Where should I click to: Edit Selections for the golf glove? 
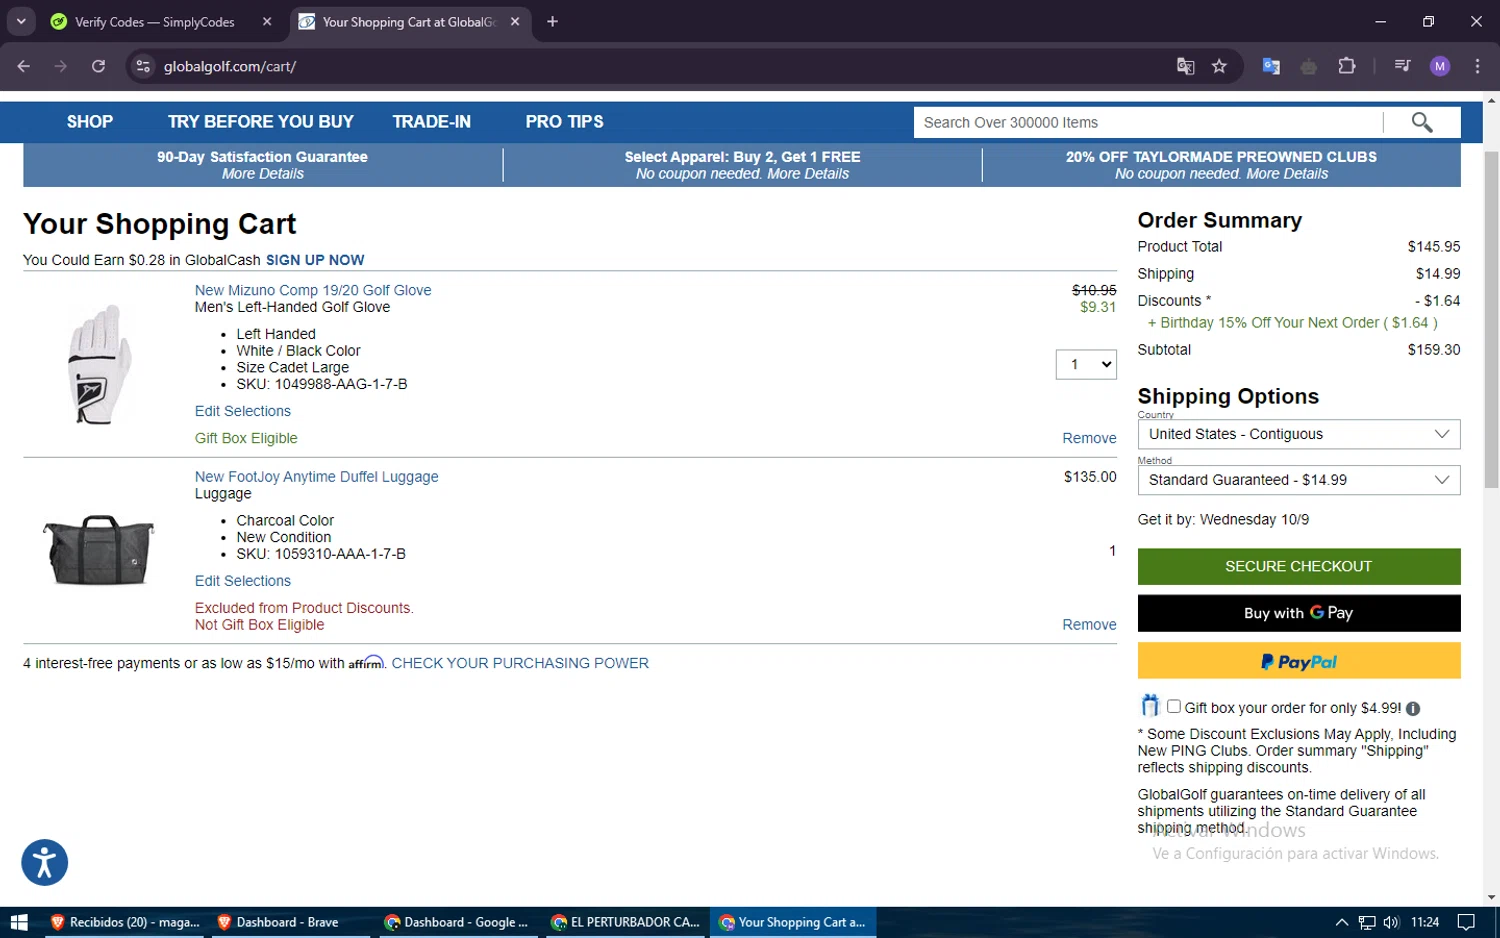tap(243, 411)
